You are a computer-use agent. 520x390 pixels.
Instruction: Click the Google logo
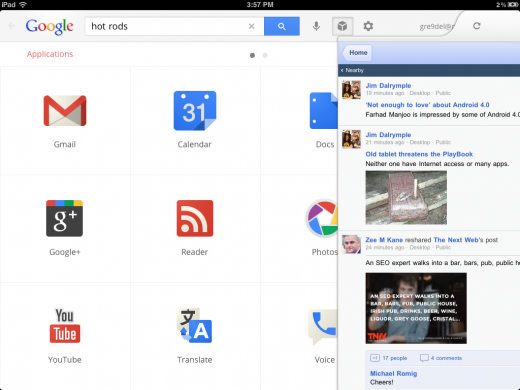(49, 26)
